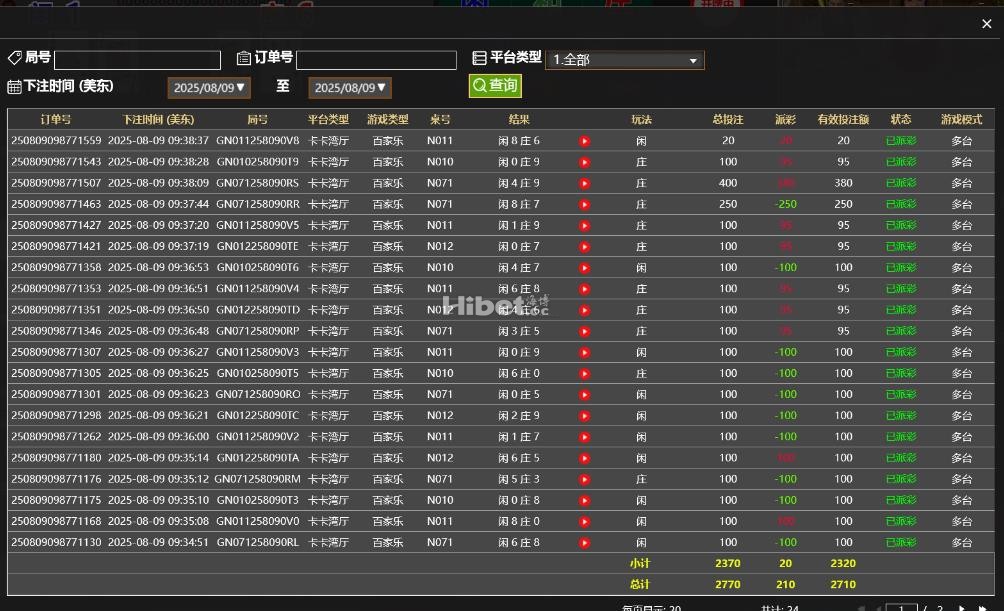
Task: Play video for order 250809098771507
Action: coord(584,183)
